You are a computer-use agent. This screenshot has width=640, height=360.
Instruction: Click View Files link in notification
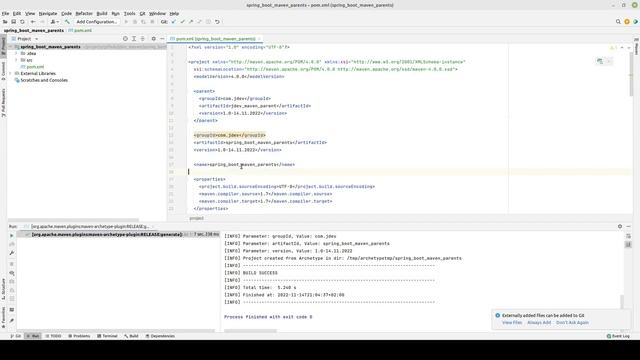pyautogui.click(x=512, y=322)
